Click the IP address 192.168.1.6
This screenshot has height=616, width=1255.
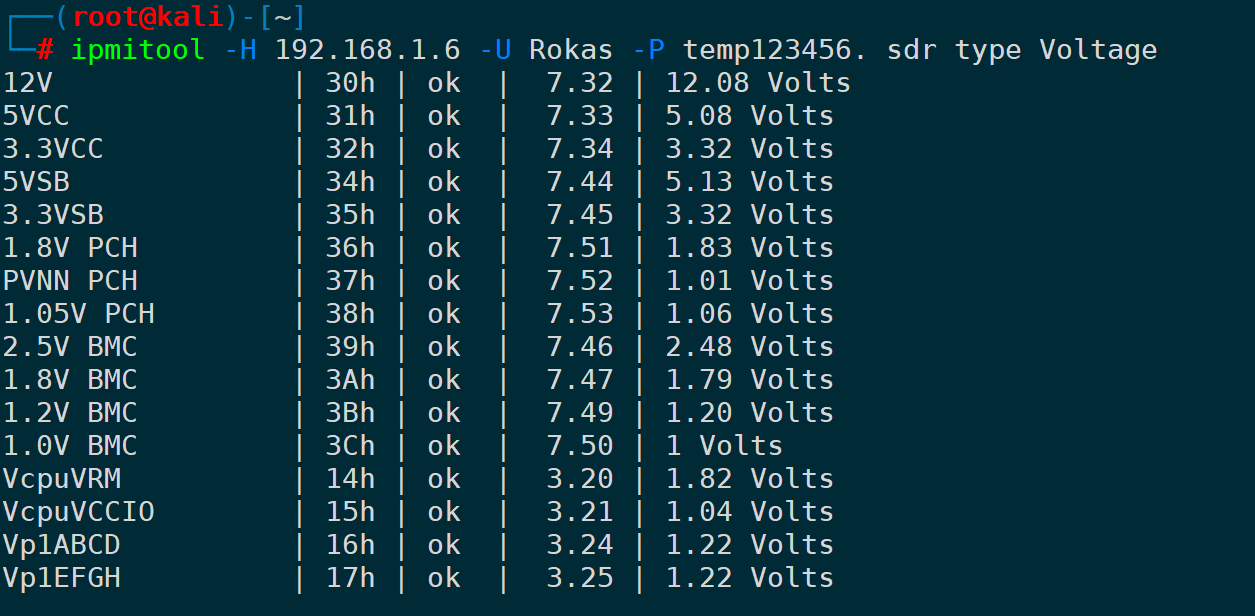[x=367, y=49]
